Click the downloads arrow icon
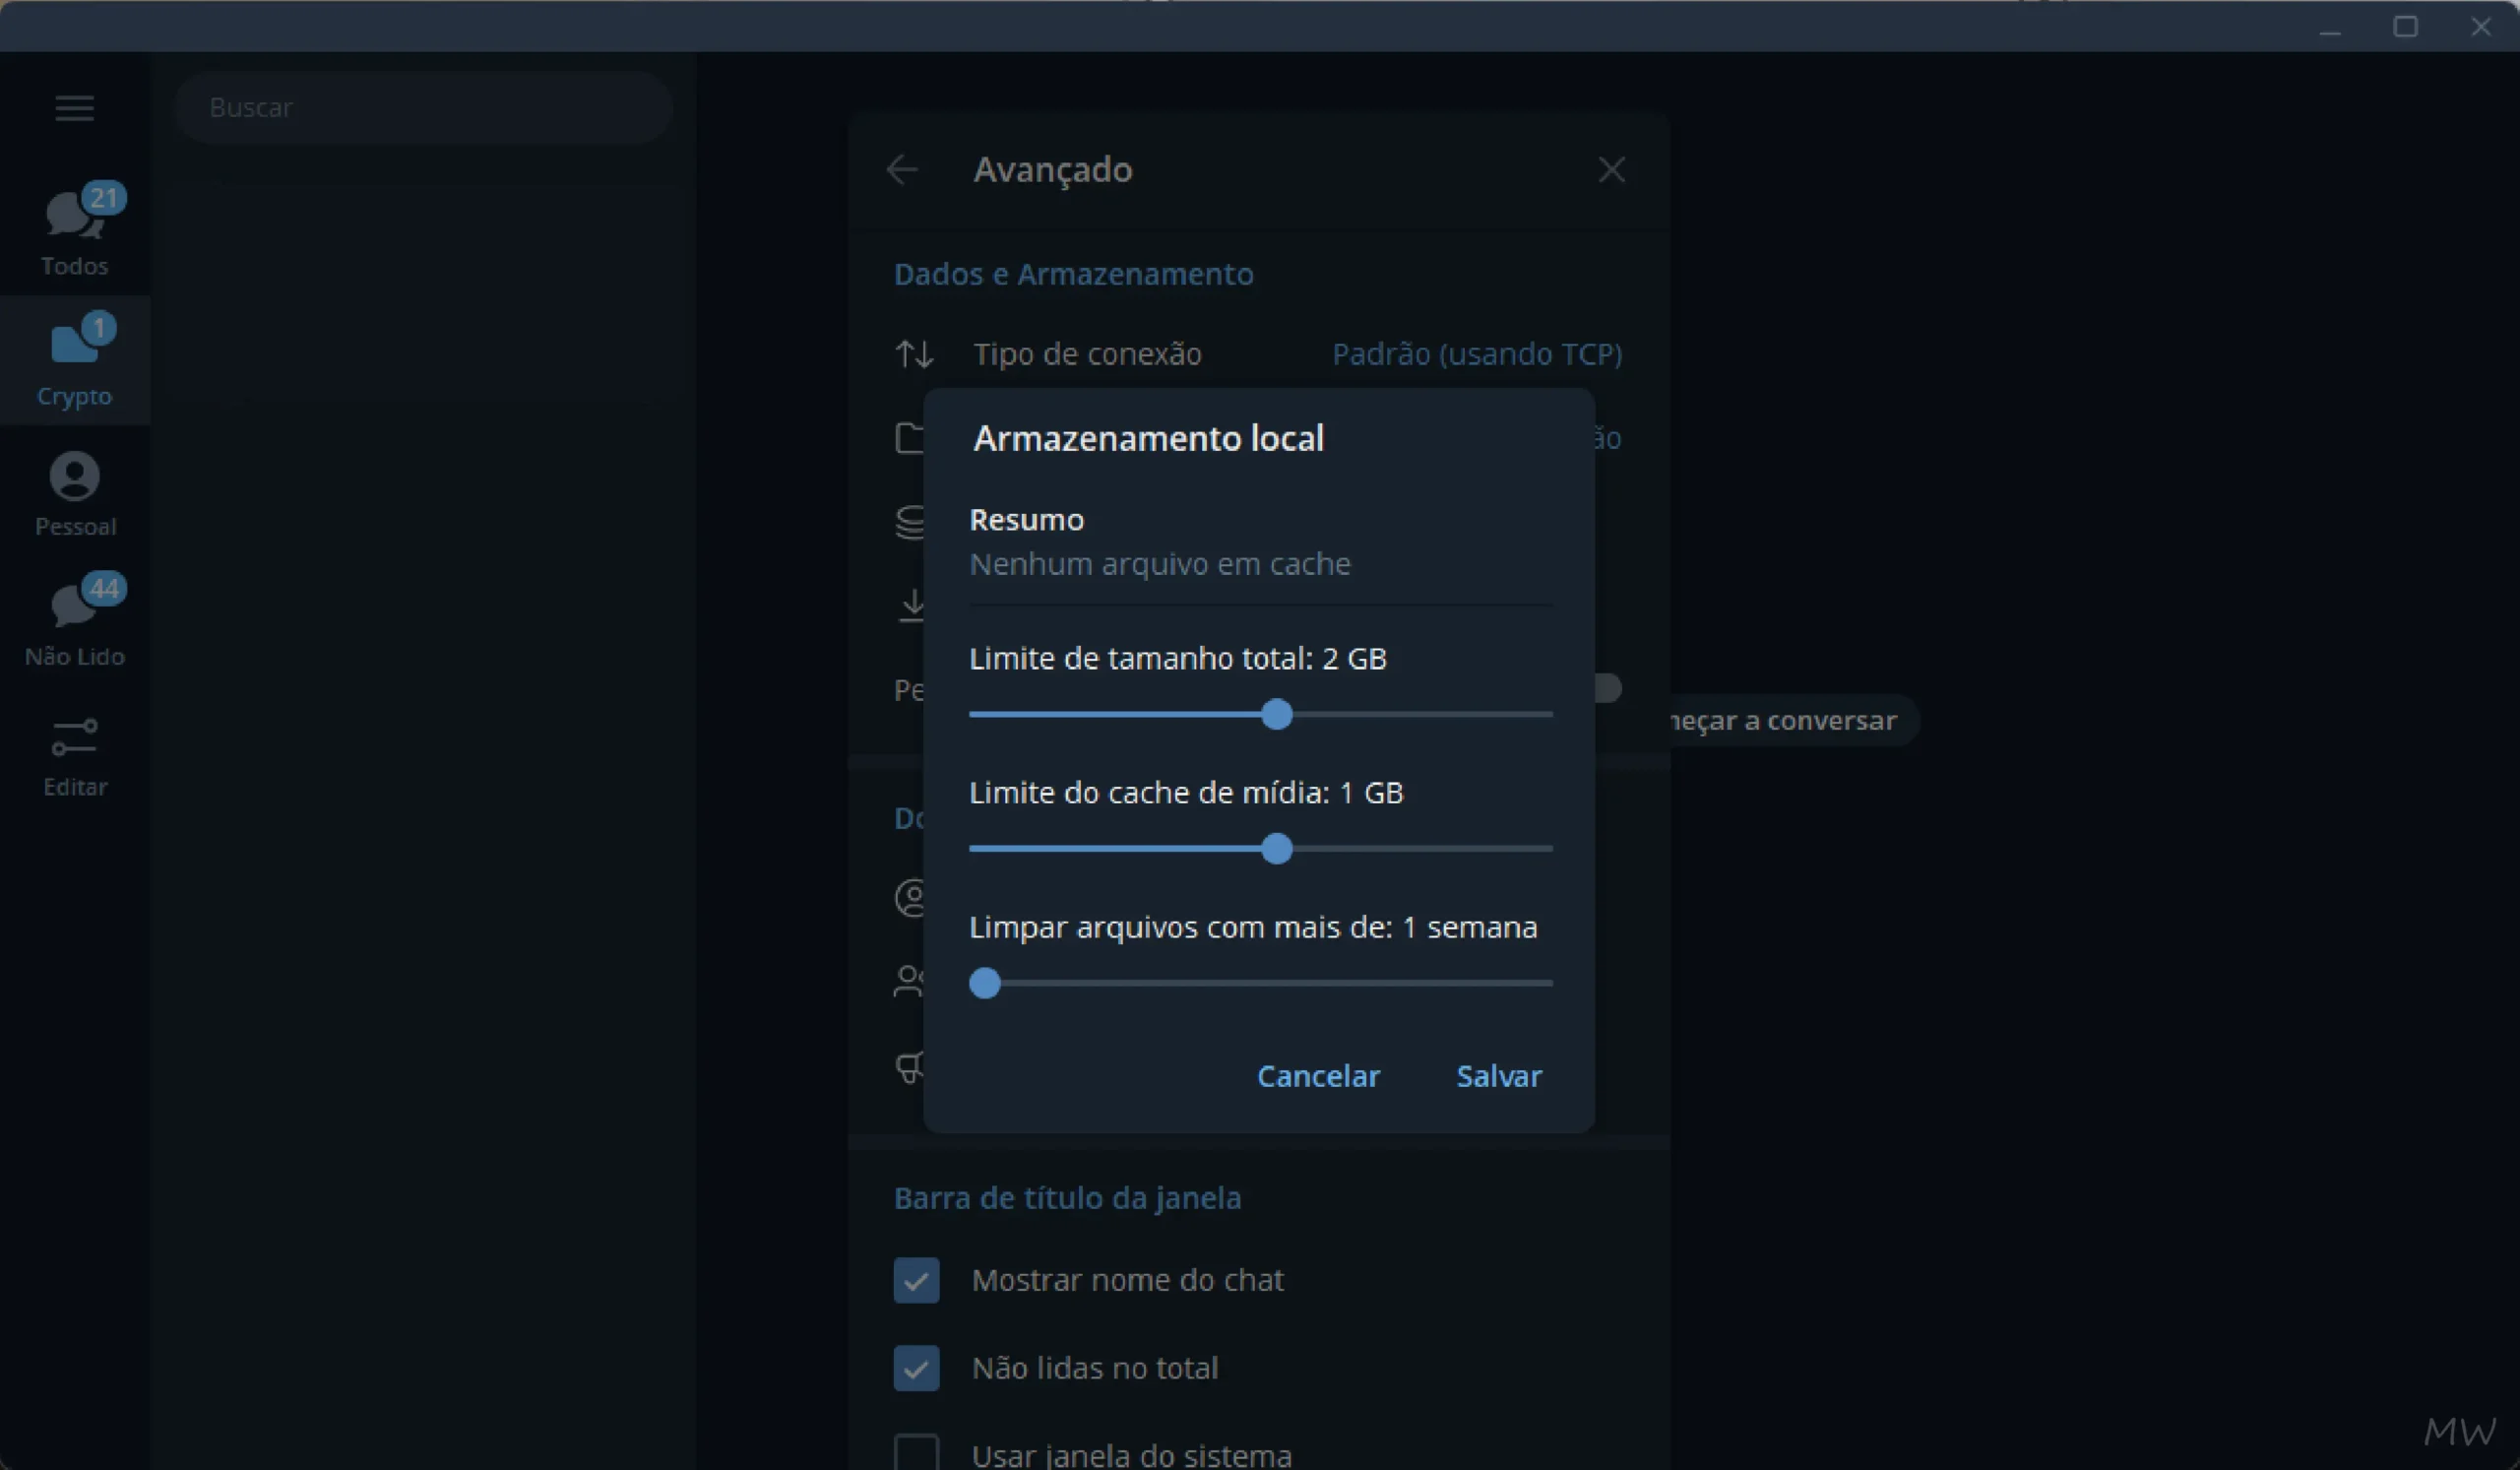 (x=912, y=605)
